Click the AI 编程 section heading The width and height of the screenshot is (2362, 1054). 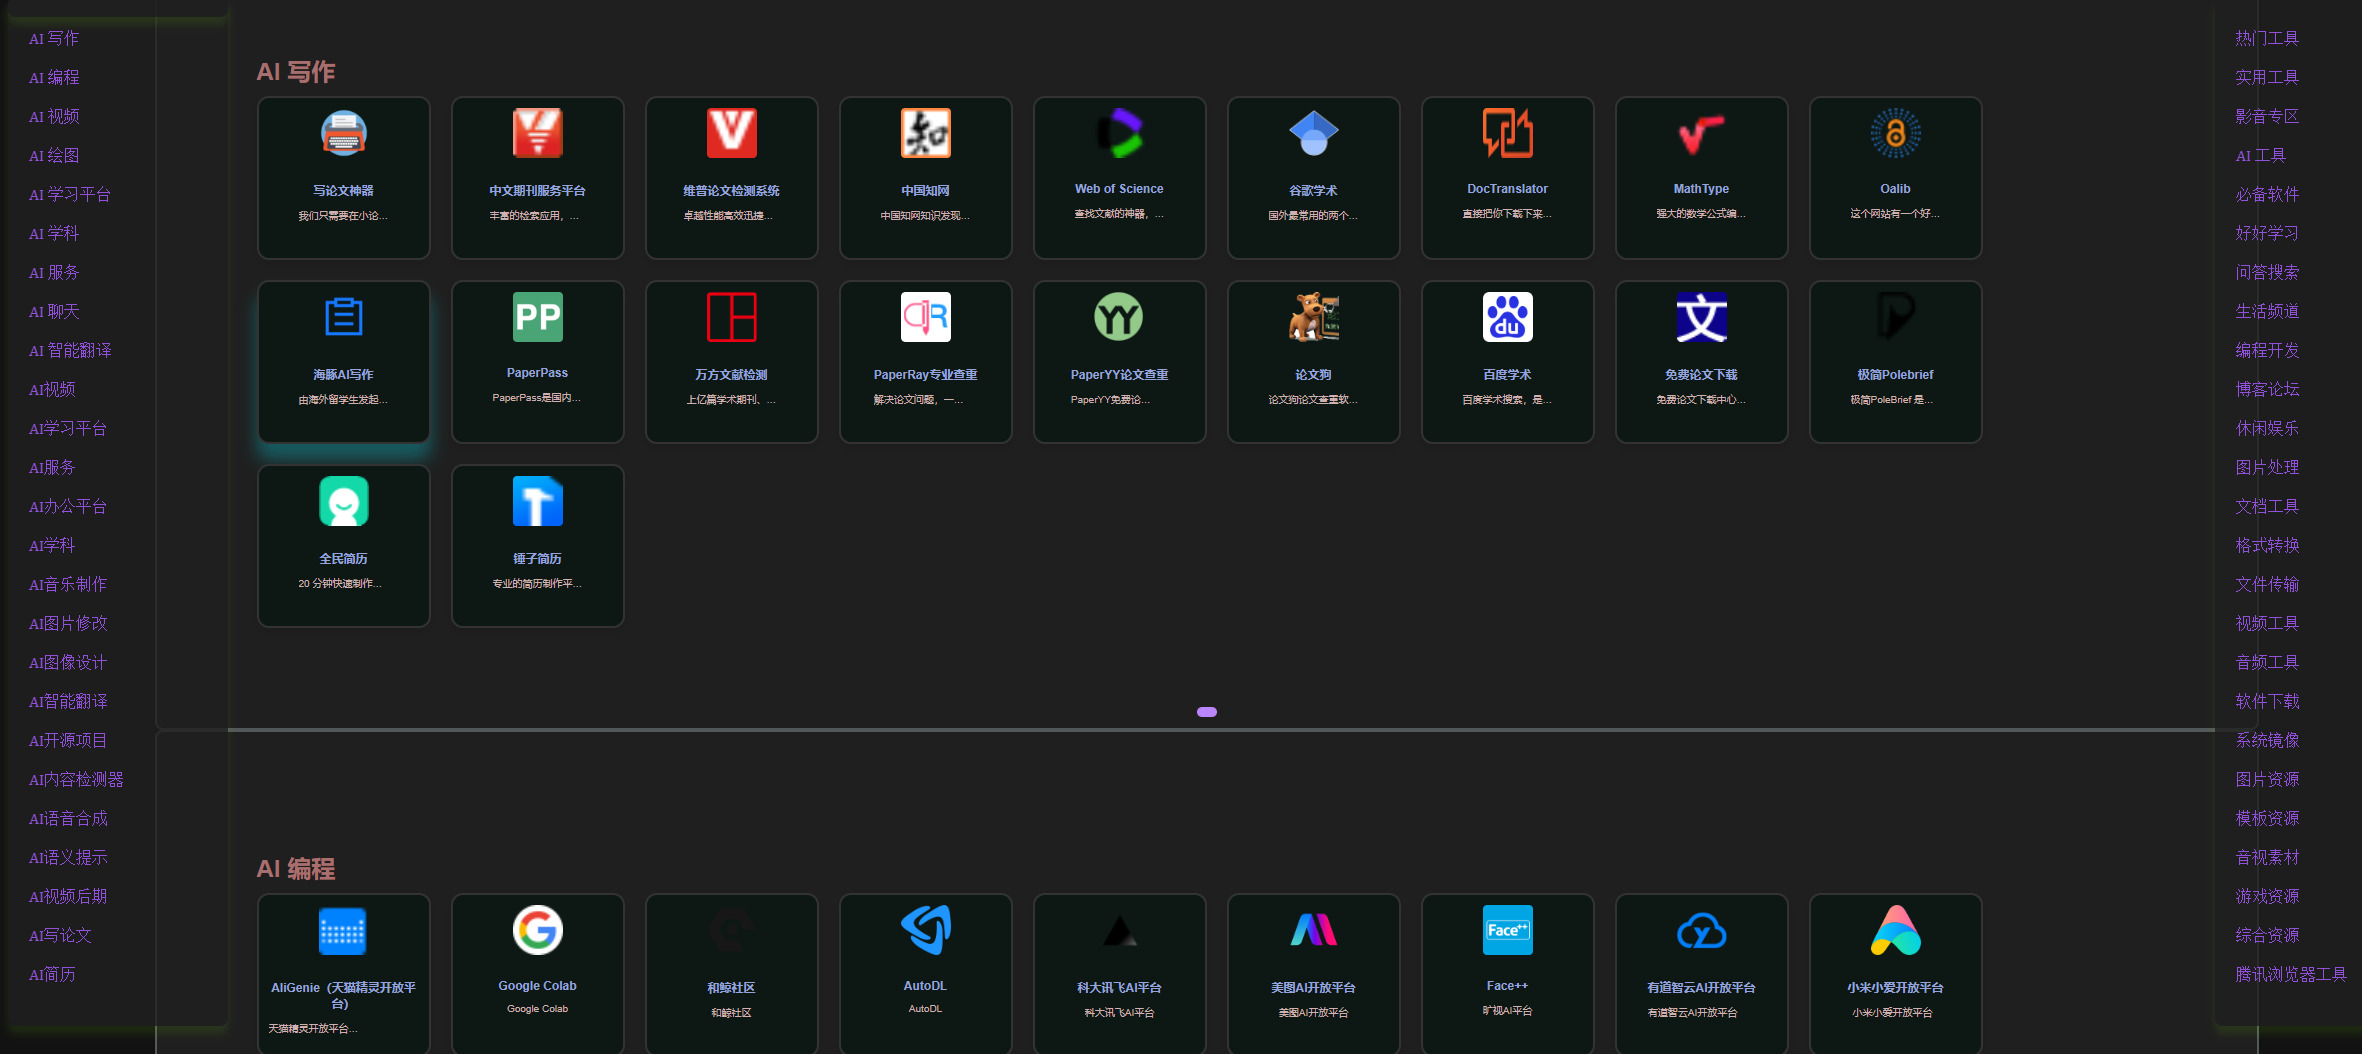point(296,869)
